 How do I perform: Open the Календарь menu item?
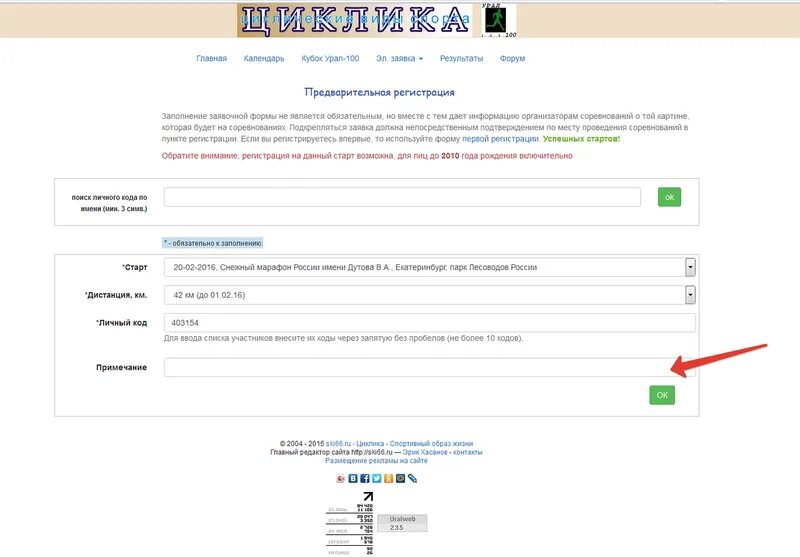click(264, 59)
